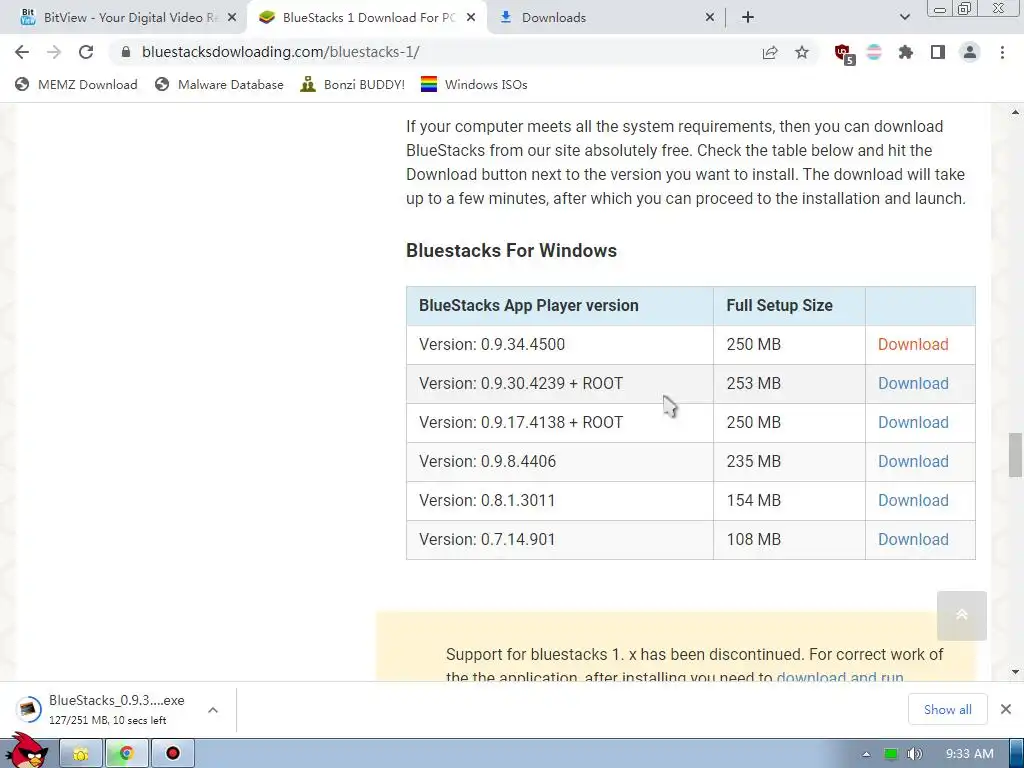Open the Bonzi BUDDY! bookmark
Image resolution: width=1024 pixels, height=768 pixels.
tap(353, 84)
